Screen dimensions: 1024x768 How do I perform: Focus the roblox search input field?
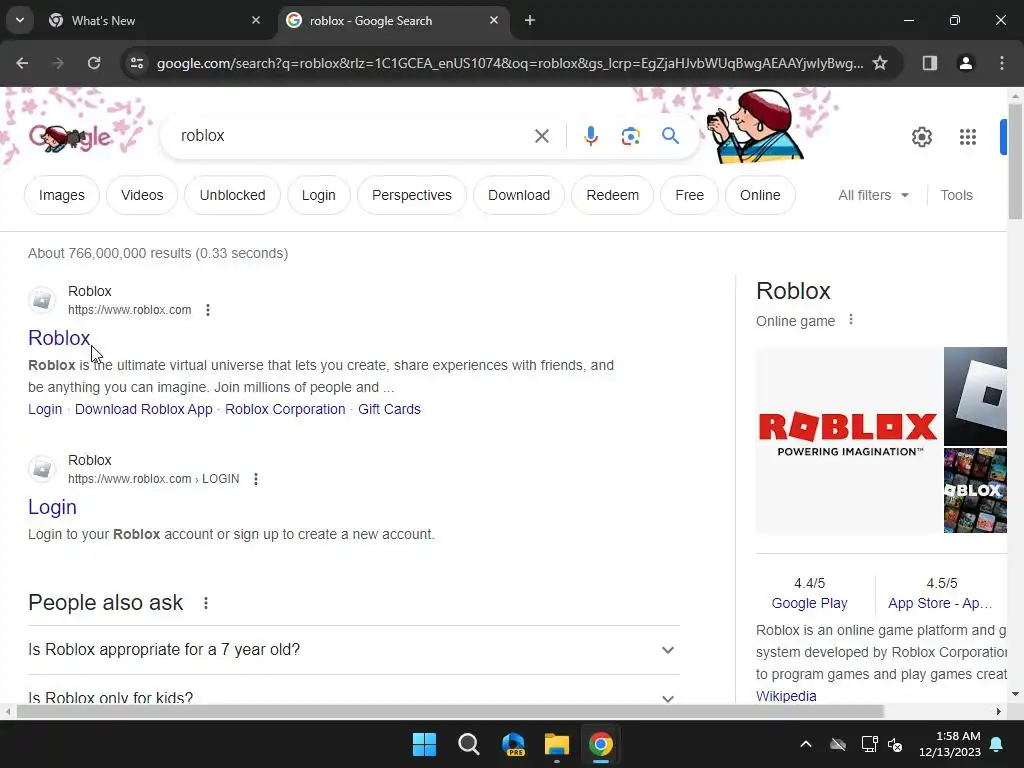pos(353,136)
